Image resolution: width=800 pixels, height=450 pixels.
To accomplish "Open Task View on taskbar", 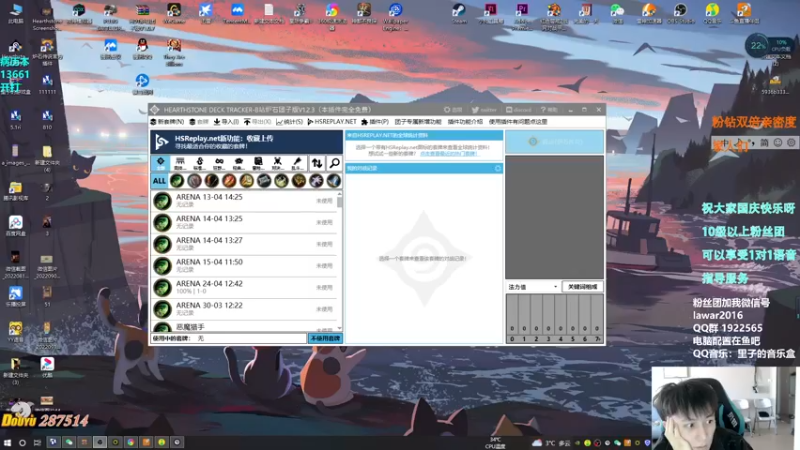I will (x=37, y=442).
